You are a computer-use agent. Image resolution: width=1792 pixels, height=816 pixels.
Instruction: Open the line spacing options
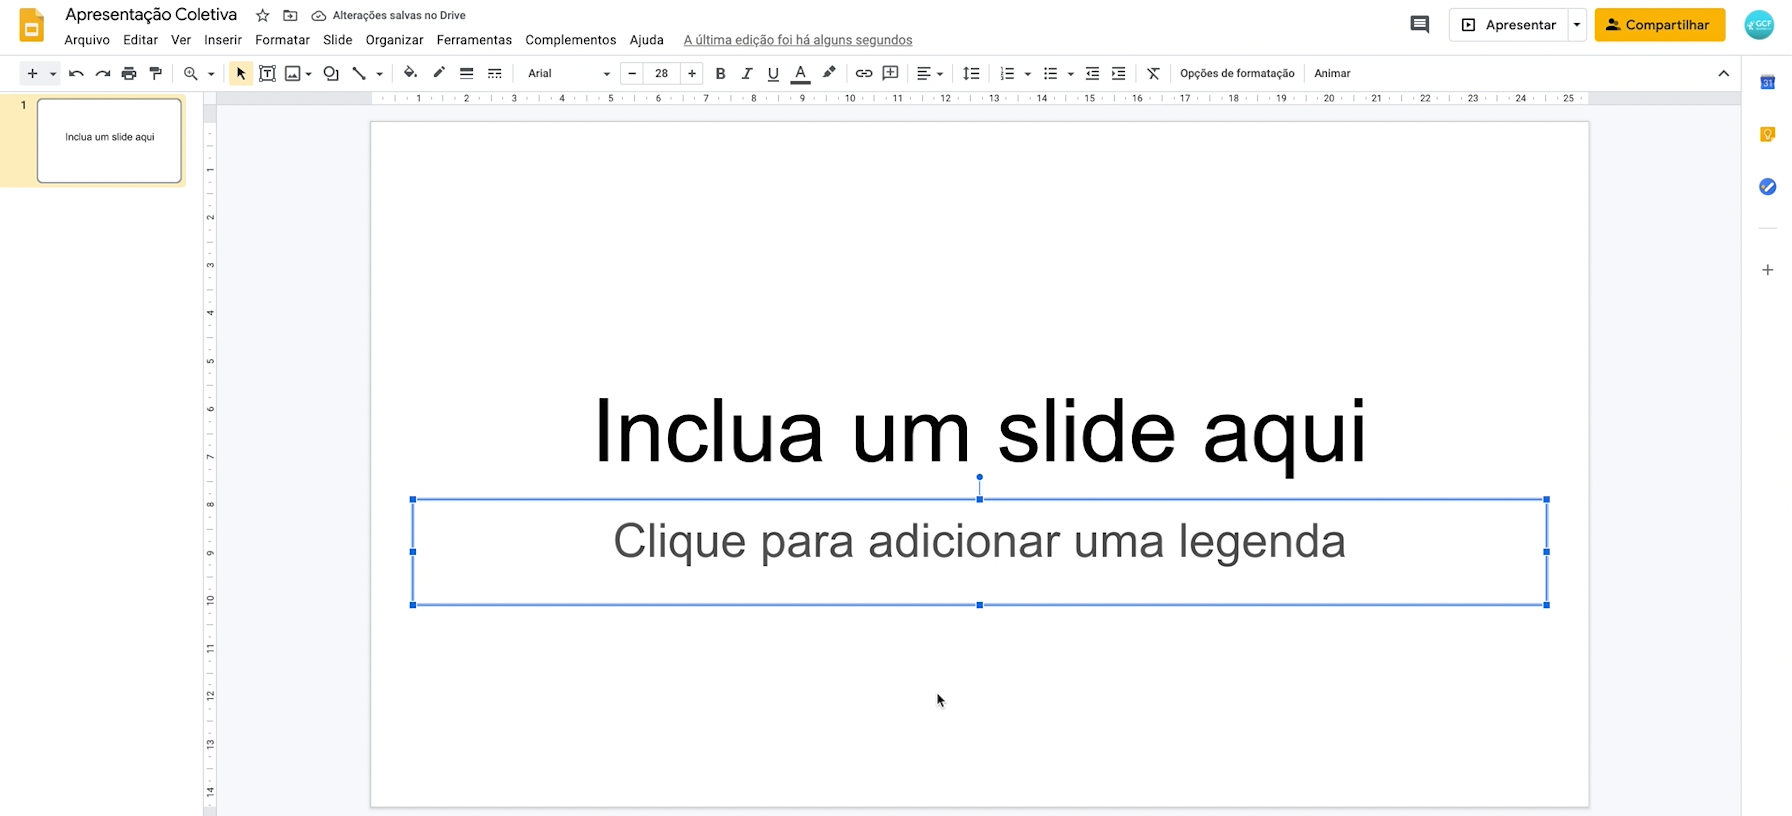pos(970,73)
